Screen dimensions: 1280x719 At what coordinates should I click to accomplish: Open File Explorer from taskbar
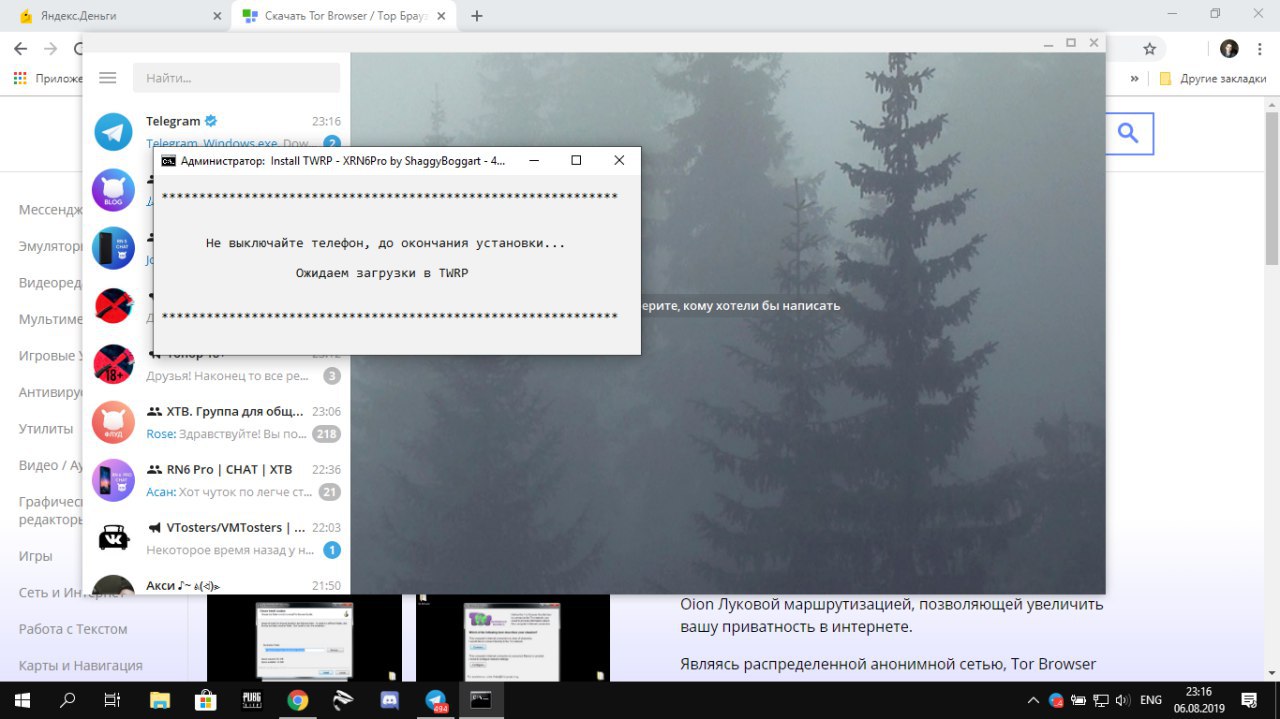coord(159,700)
